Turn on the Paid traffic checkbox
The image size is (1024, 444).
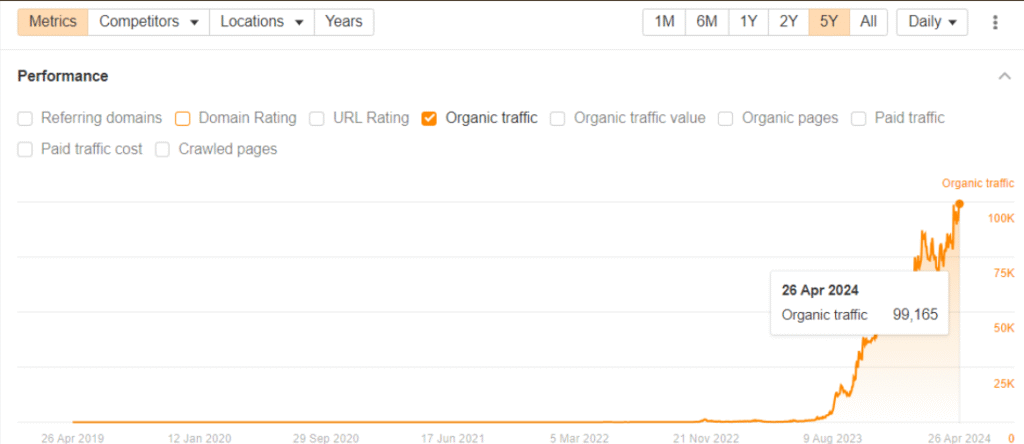coord(859,118)
